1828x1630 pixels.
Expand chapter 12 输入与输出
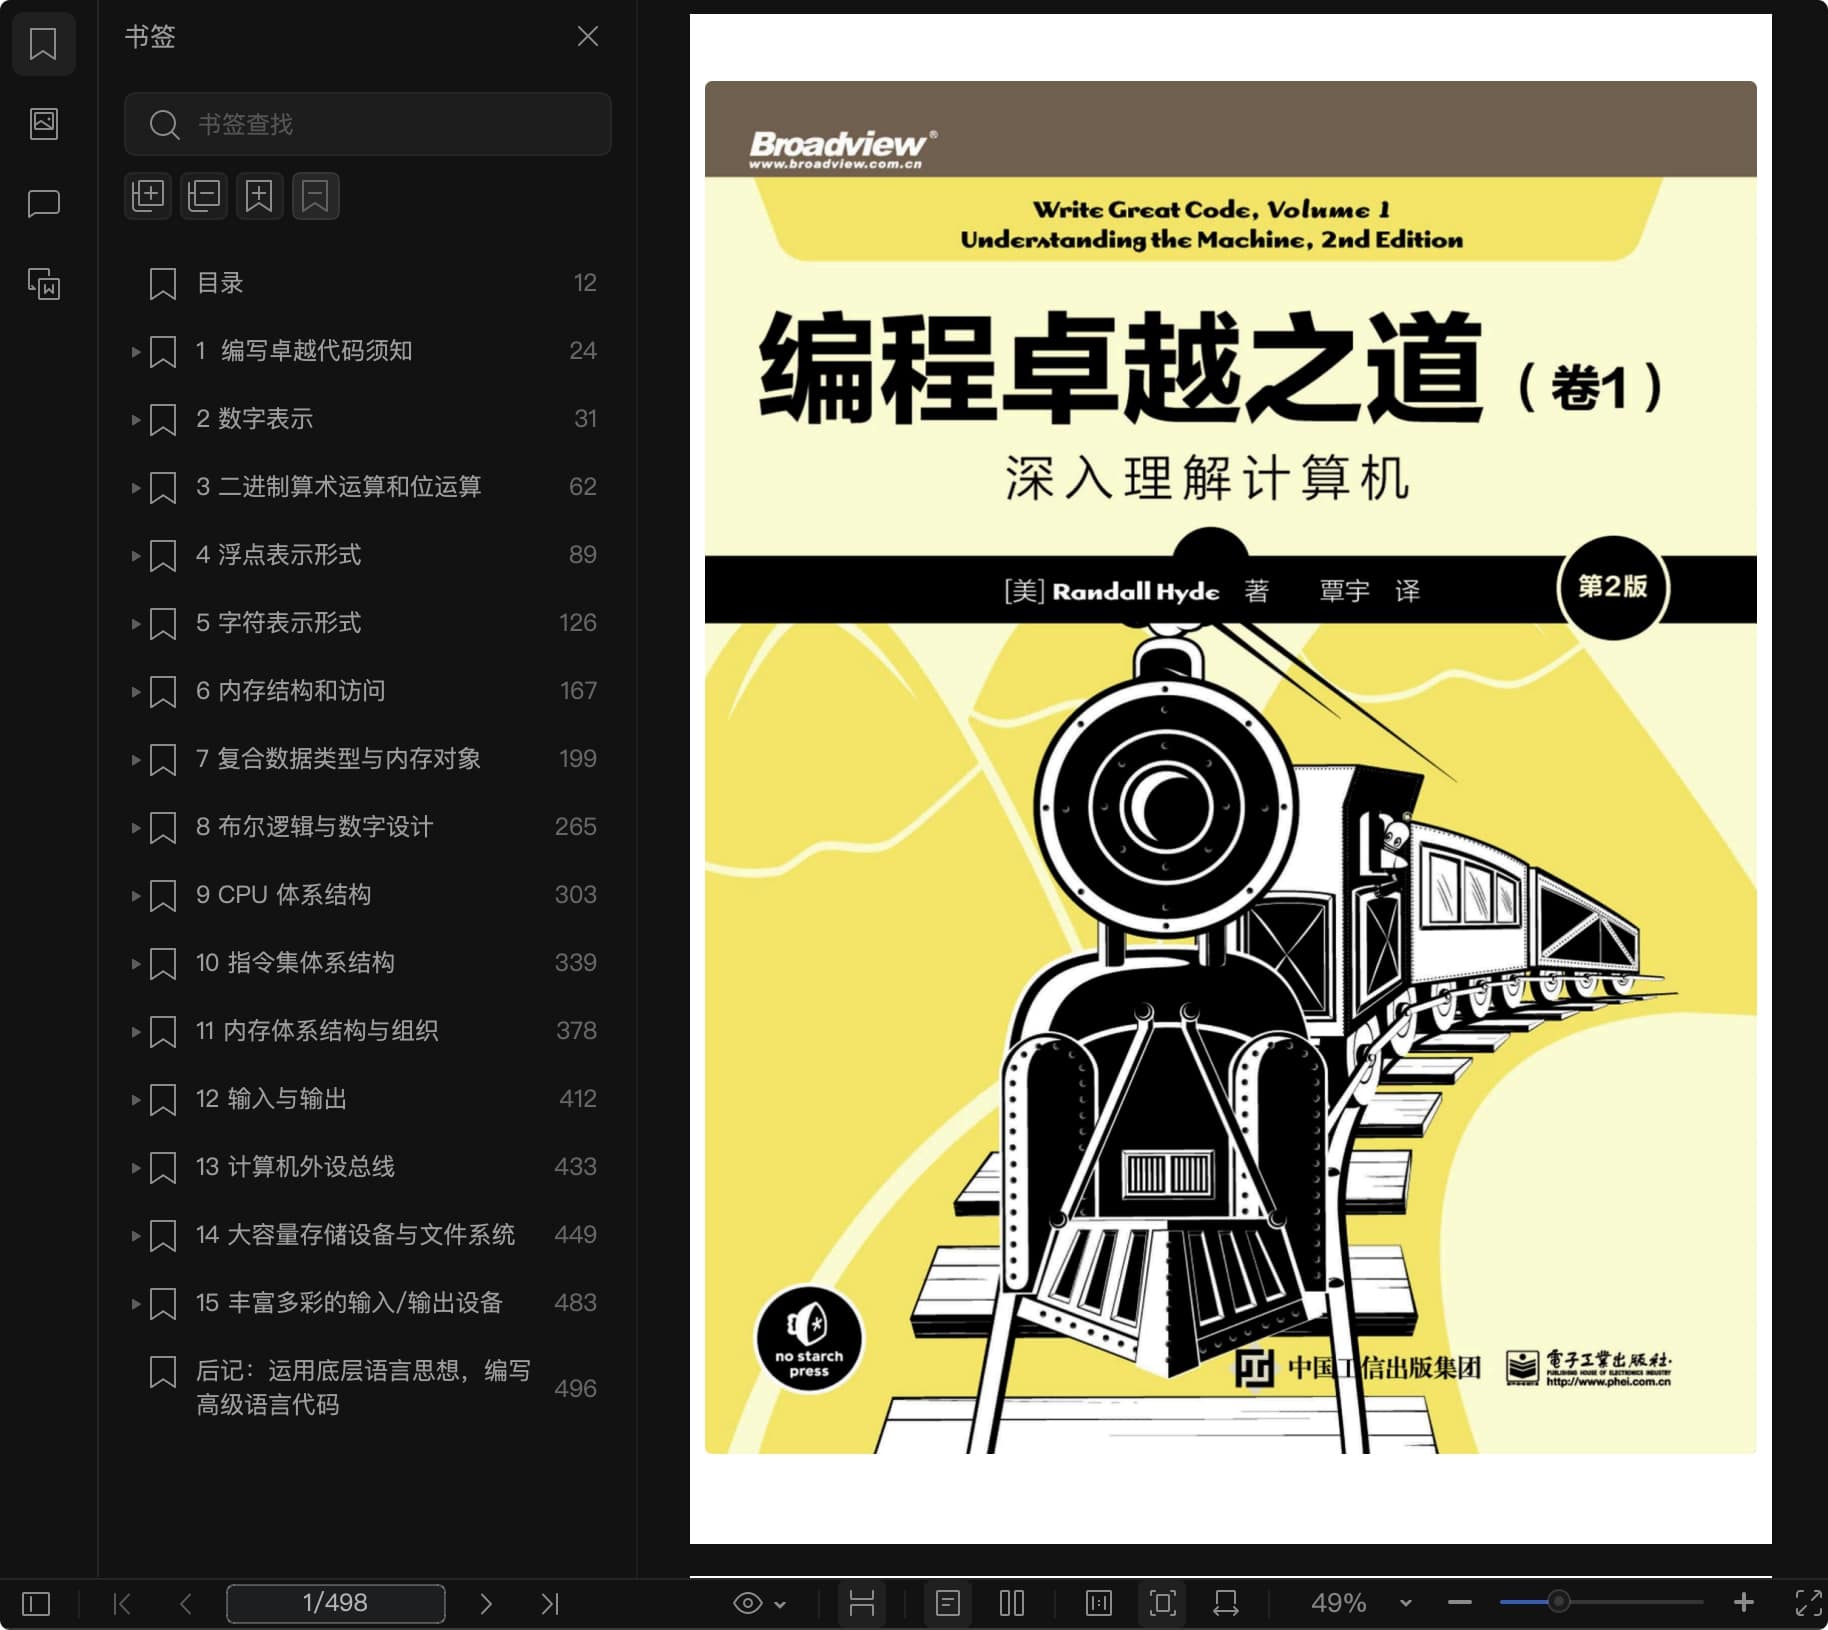(x=135, y=1099)
